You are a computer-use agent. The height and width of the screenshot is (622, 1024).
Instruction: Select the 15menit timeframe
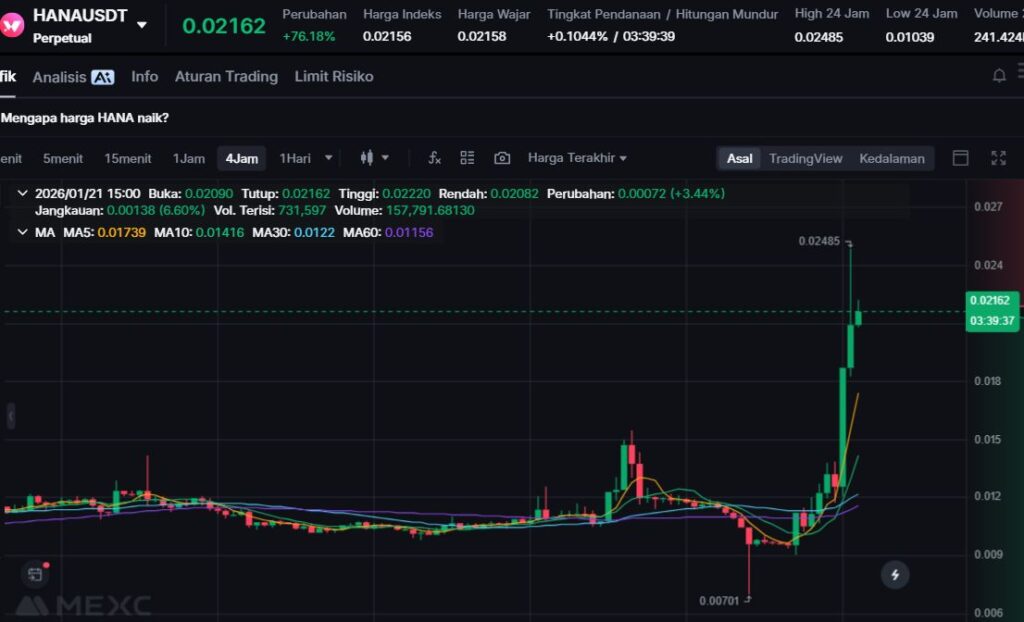128,158
